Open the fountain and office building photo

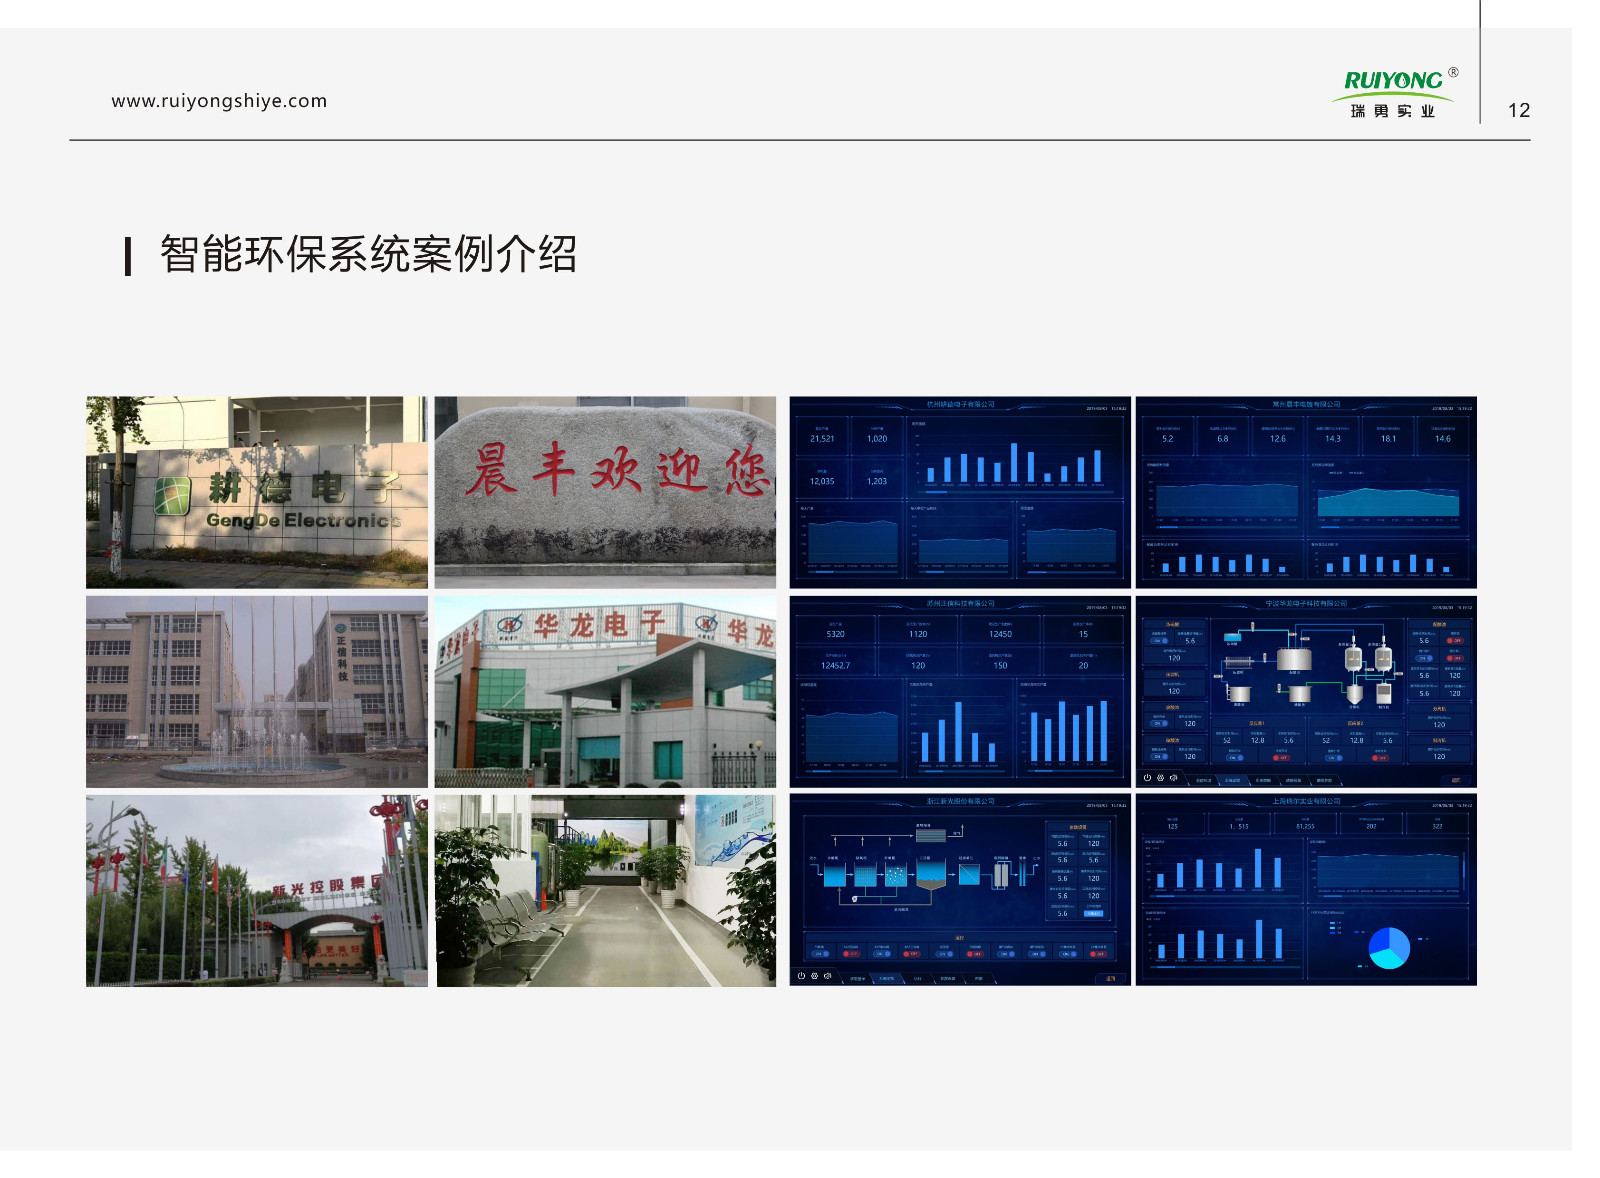257,692
